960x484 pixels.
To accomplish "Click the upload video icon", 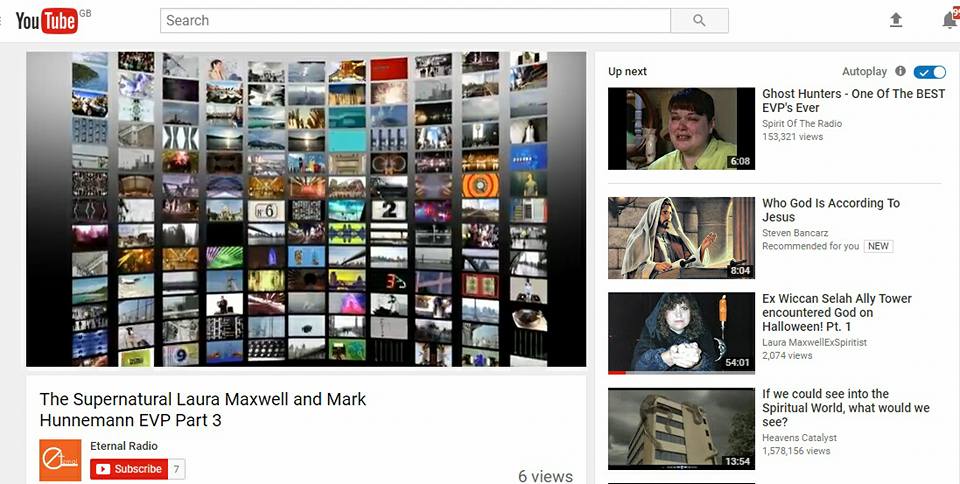I will (x=896, y=20).
